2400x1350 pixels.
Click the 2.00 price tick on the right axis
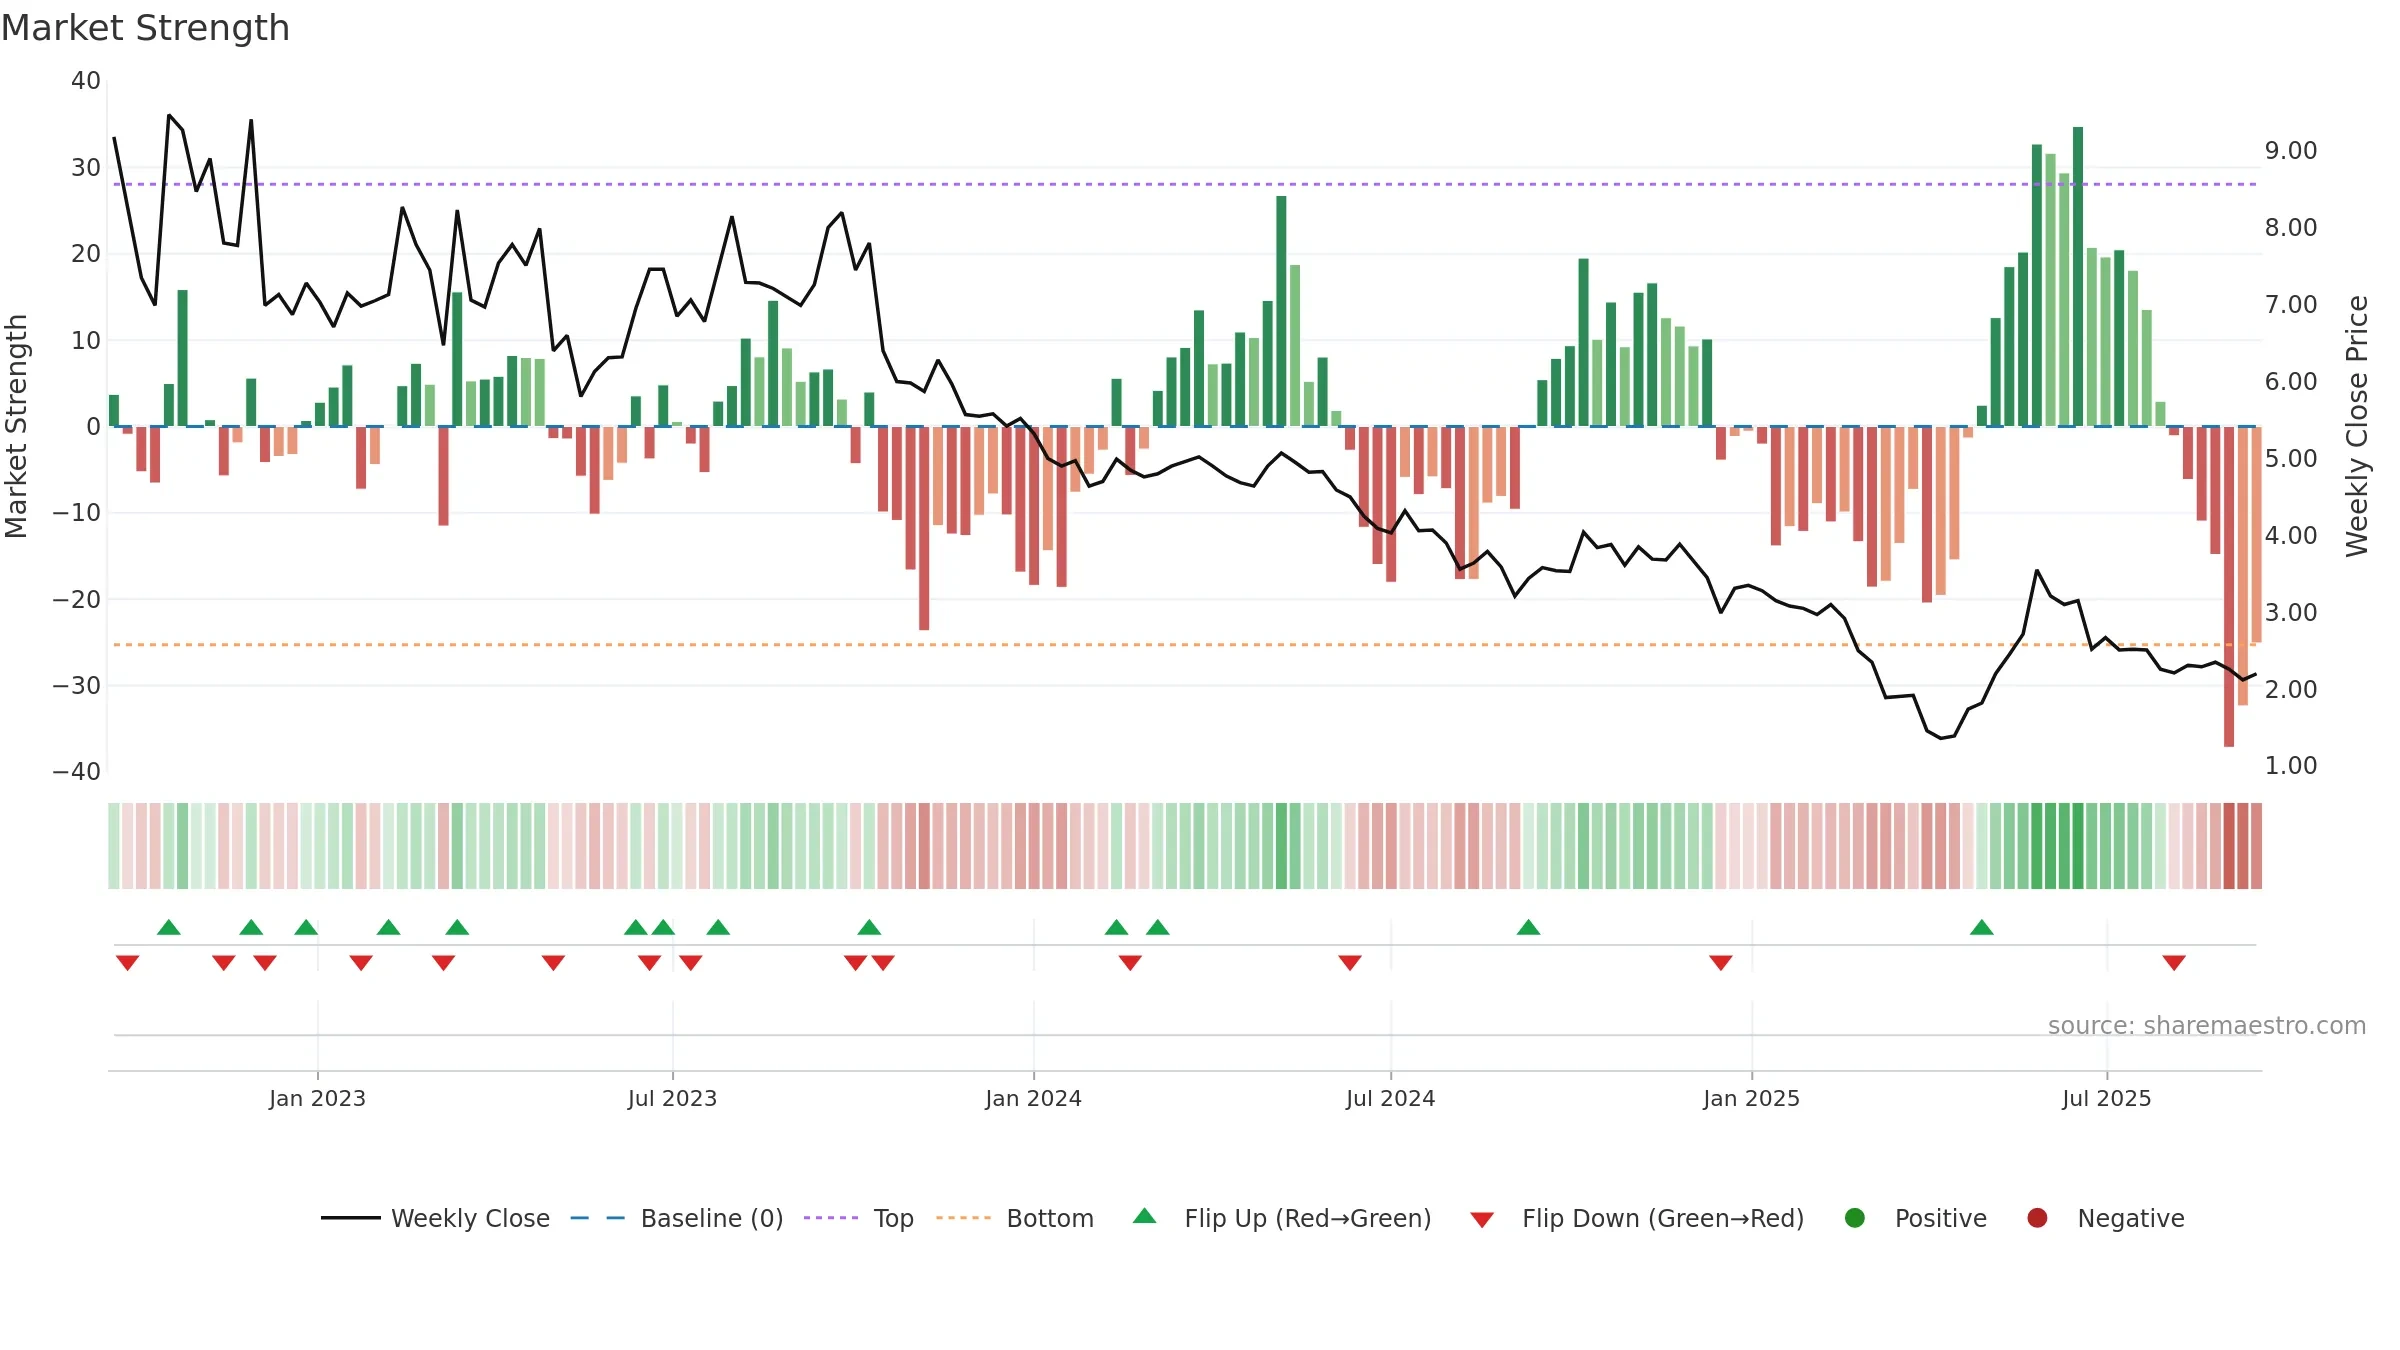coord(2291,689)
